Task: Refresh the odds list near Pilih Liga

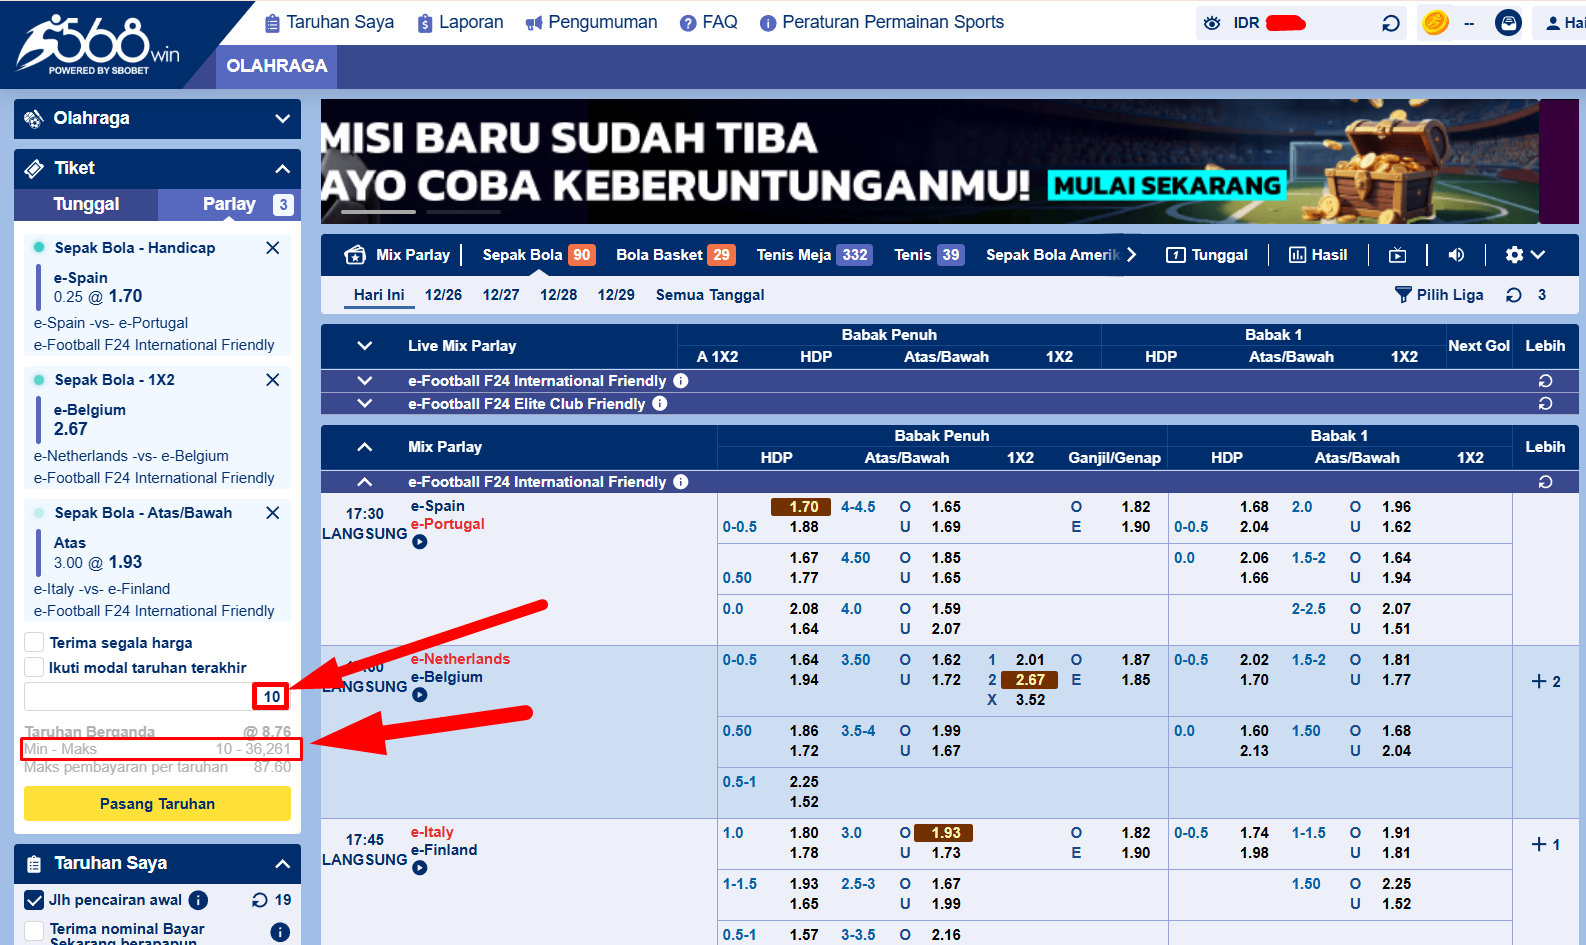Action: (1514, 295)
